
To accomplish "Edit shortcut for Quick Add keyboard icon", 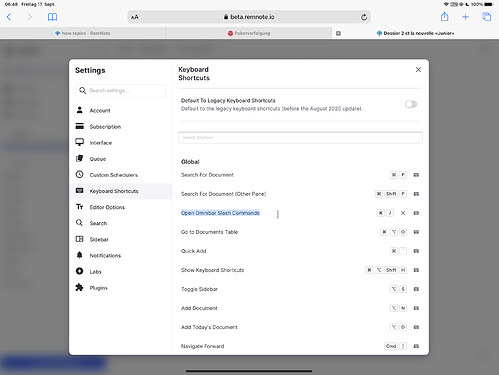I will (416, 251).
